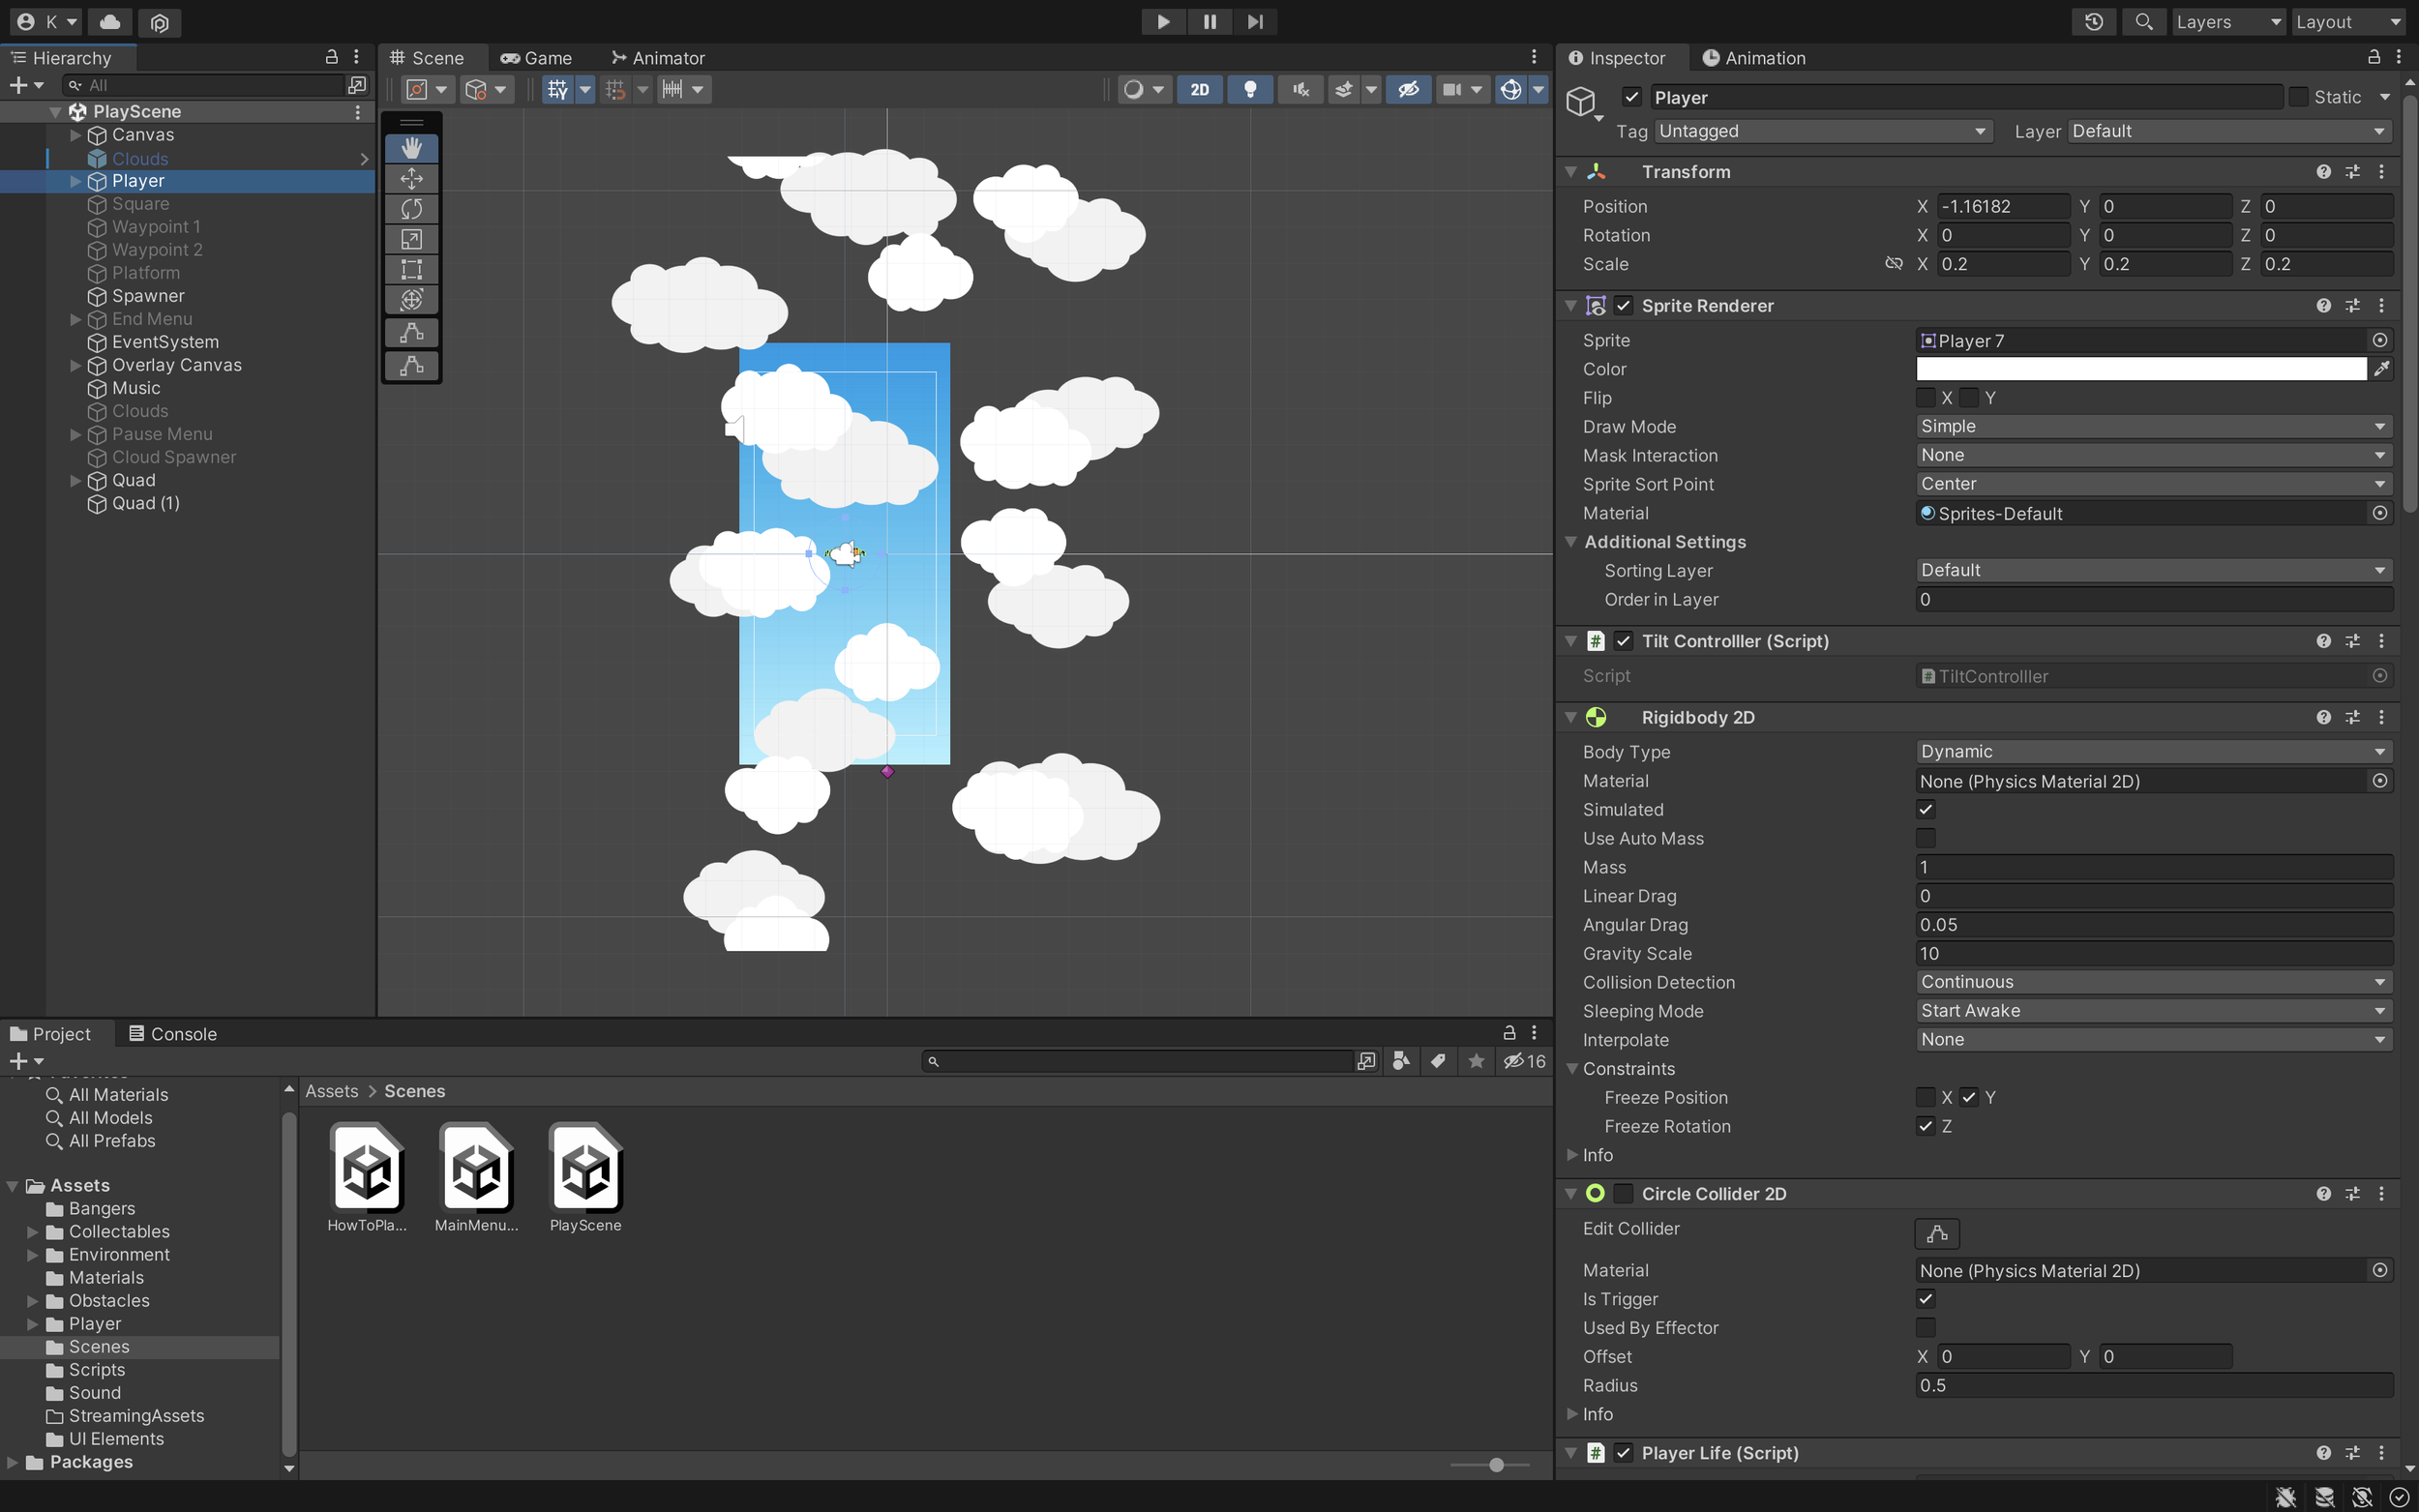Image resolution: width=2419 pixels, height=1512 pixels.
Task: Toggle Is Trigger checkbox
Action: click(x=1925, y=1298)
